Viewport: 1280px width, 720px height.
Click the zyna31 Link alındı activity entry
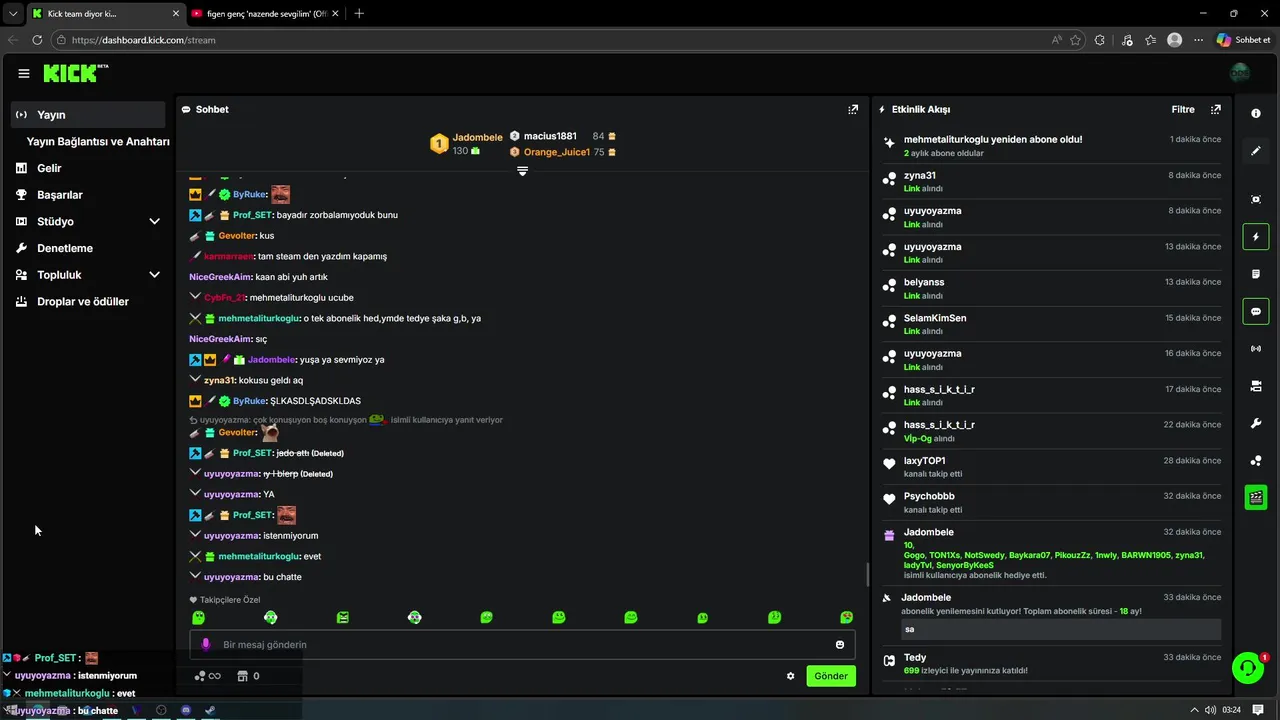[x=1052, y=181]
